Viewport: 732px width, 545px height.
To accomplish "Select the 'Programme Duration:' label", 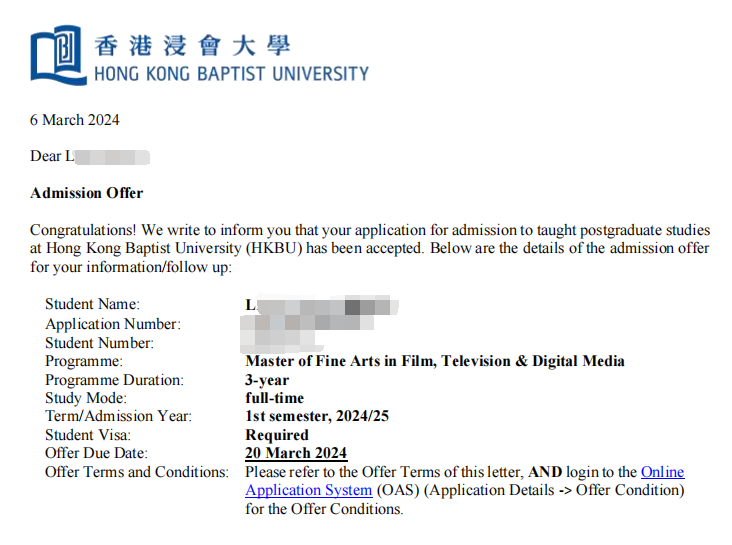I will [x=114, y=380].
